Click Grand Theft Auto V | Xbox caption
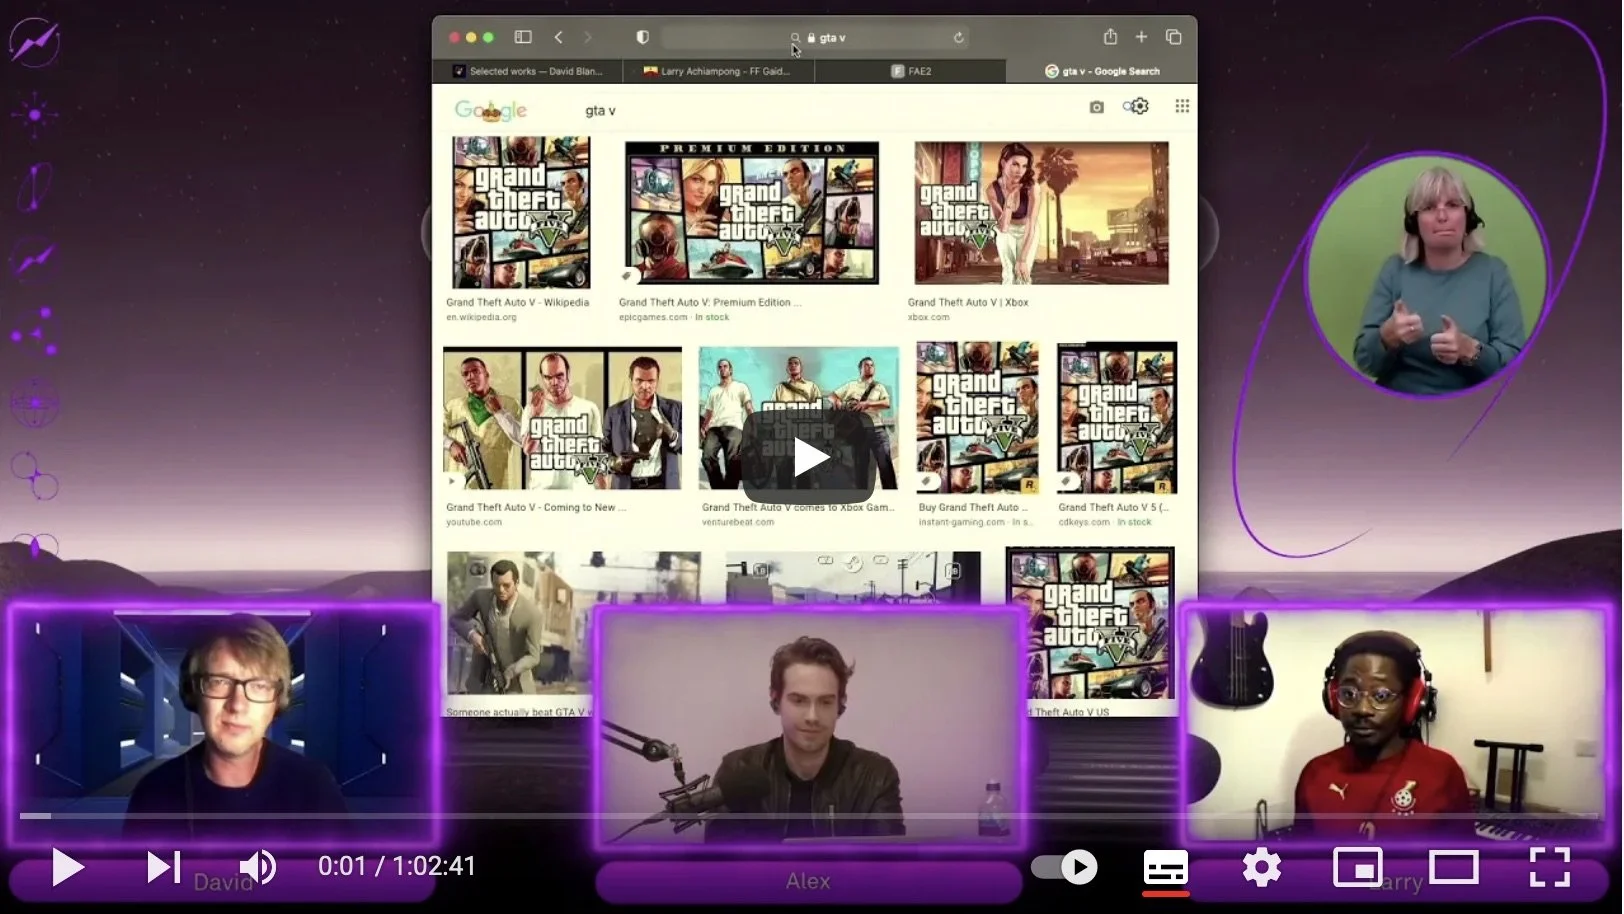Viewport: 1624px width, 914px height. [x=968, y=302]
